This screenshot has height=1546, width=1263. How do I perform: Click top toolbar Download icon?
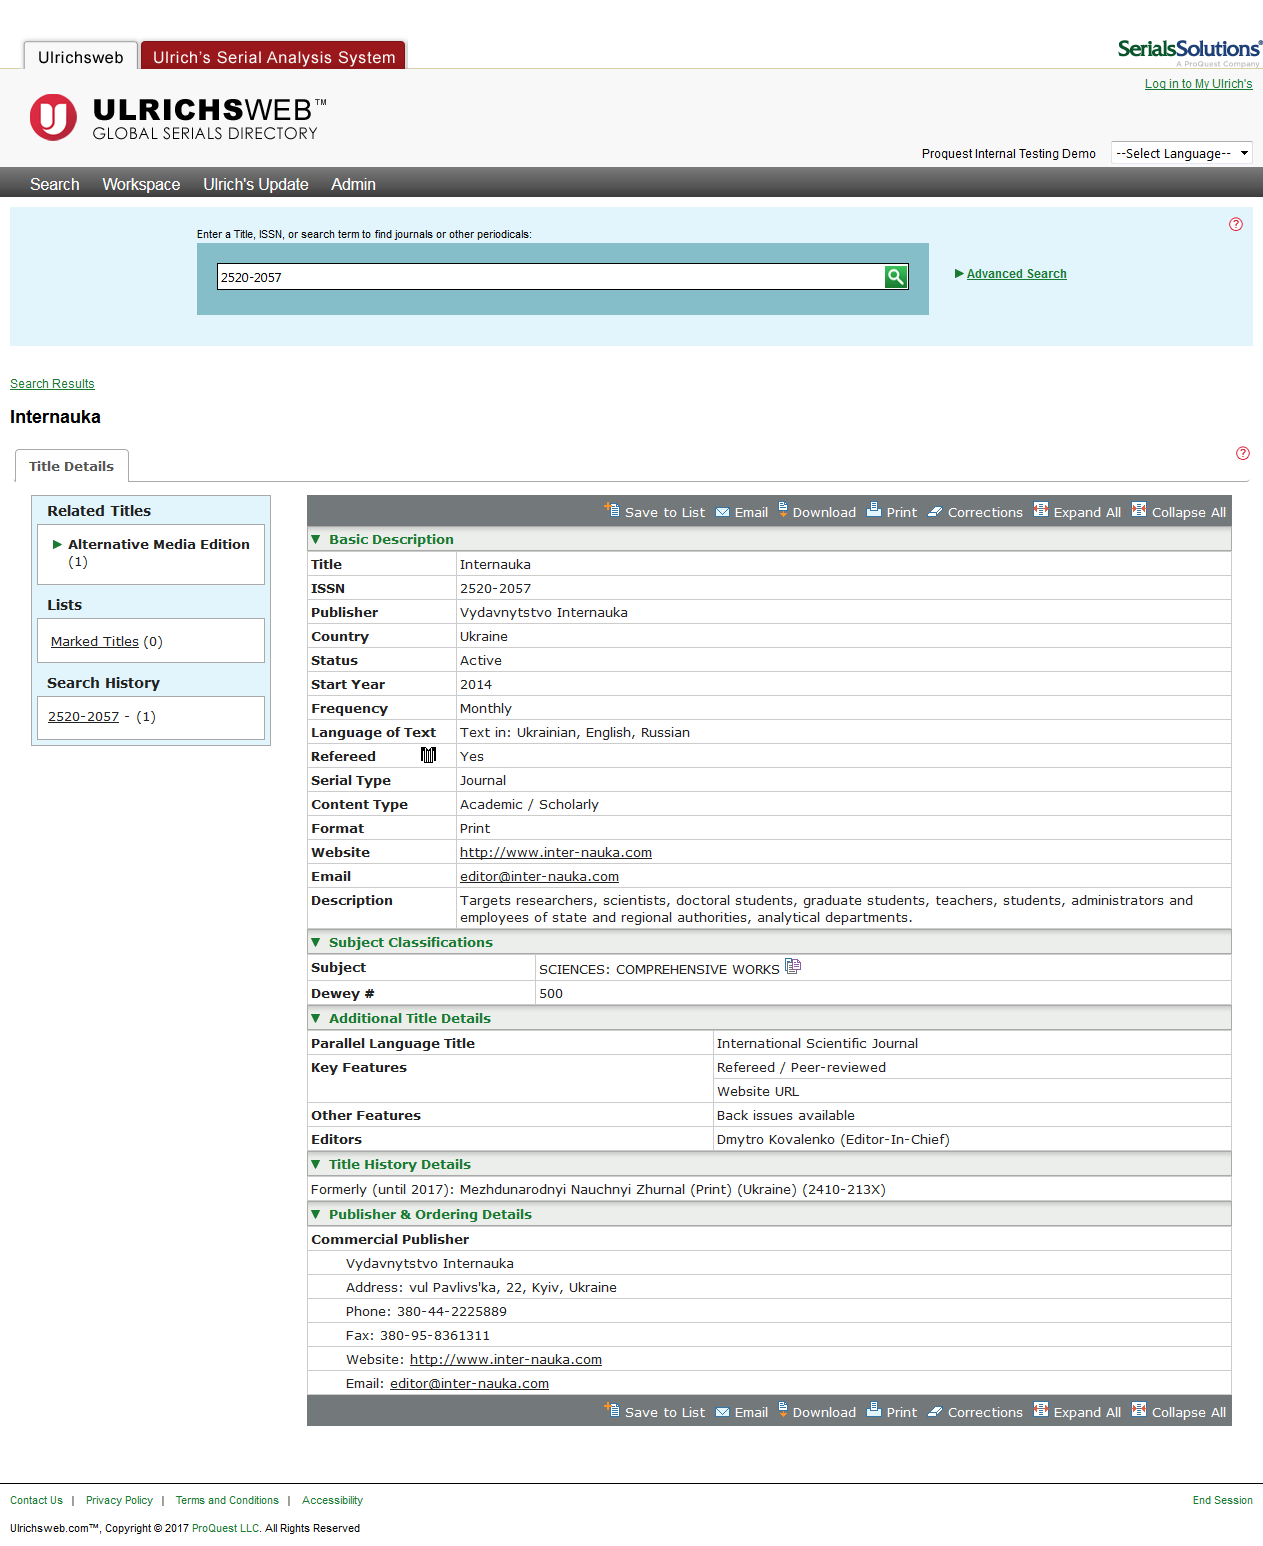click(x=783, y=509)
